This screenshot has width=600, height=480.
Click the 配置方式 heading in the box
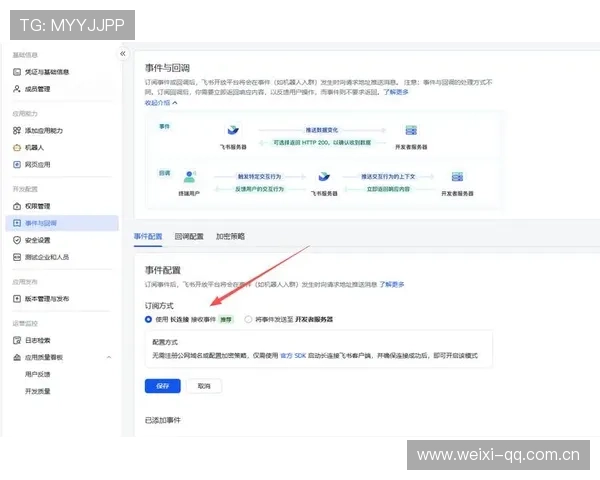click(165, 342)
